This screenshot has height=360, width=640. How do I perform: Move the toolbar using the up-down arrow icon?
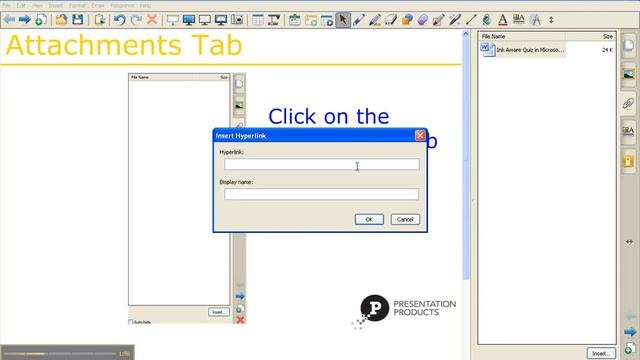point(551,20)
